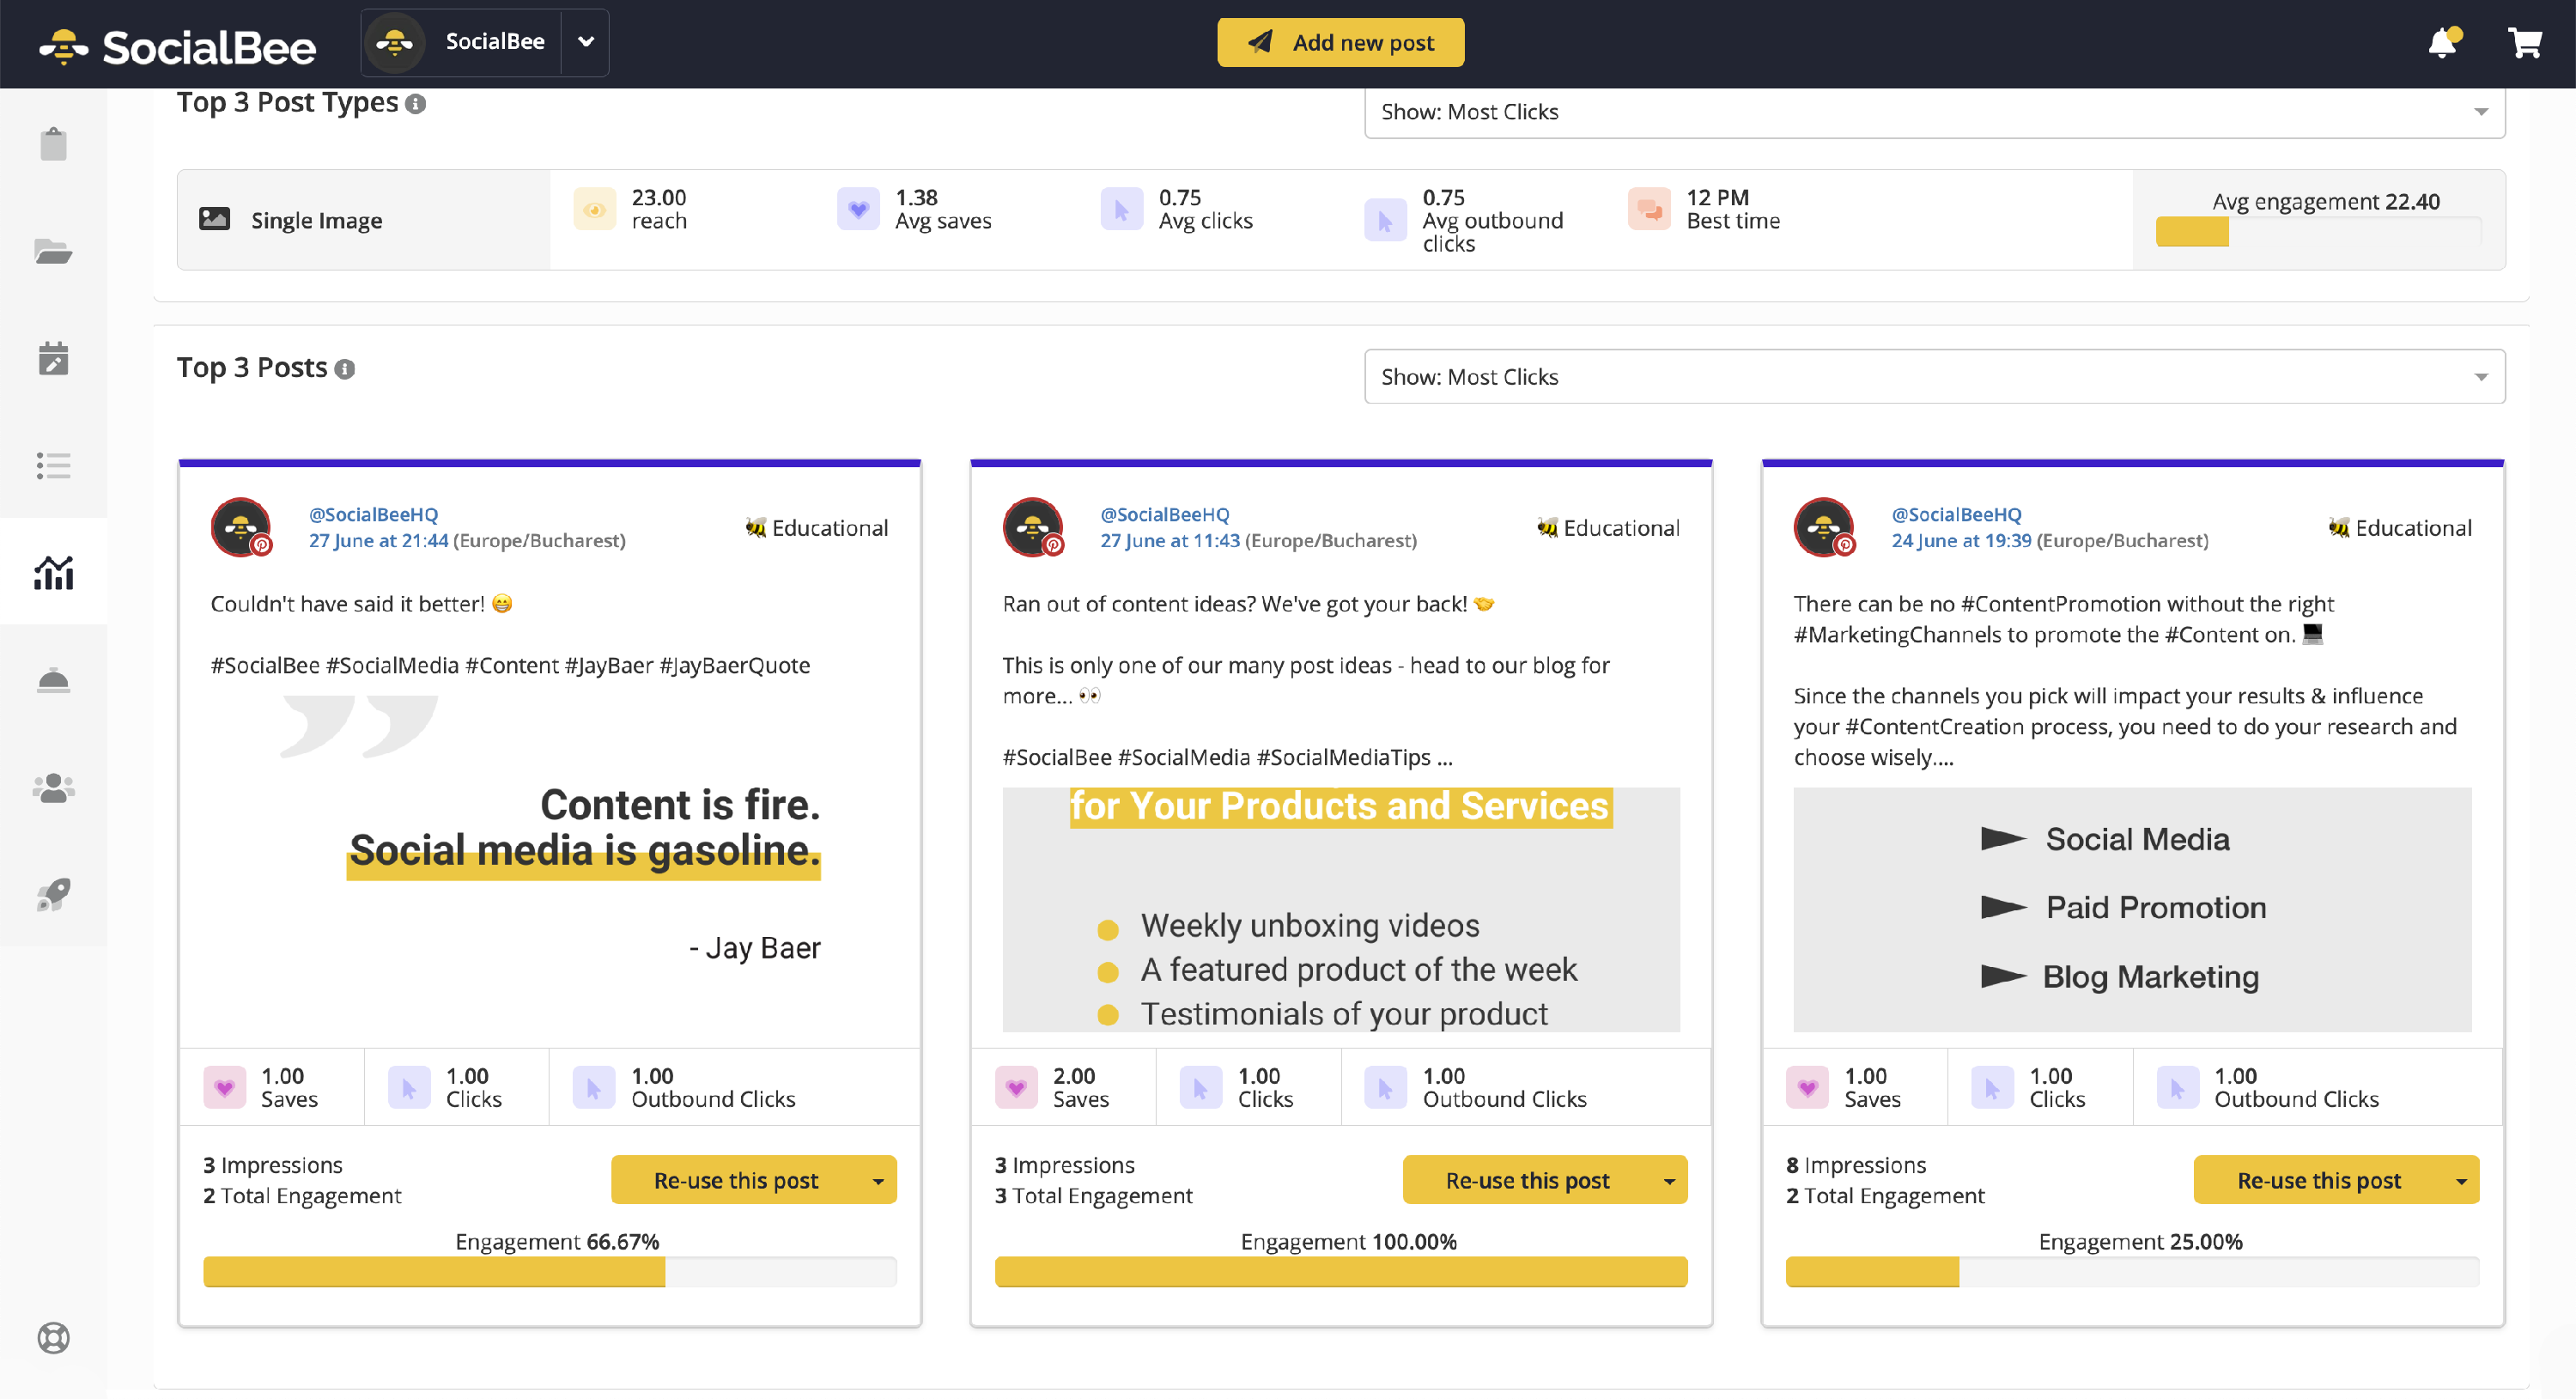The image size is (2576, 1399).
Task: Open the concierge bell sidebar icon
Action: pyautogui.click(x=53, y=680)
